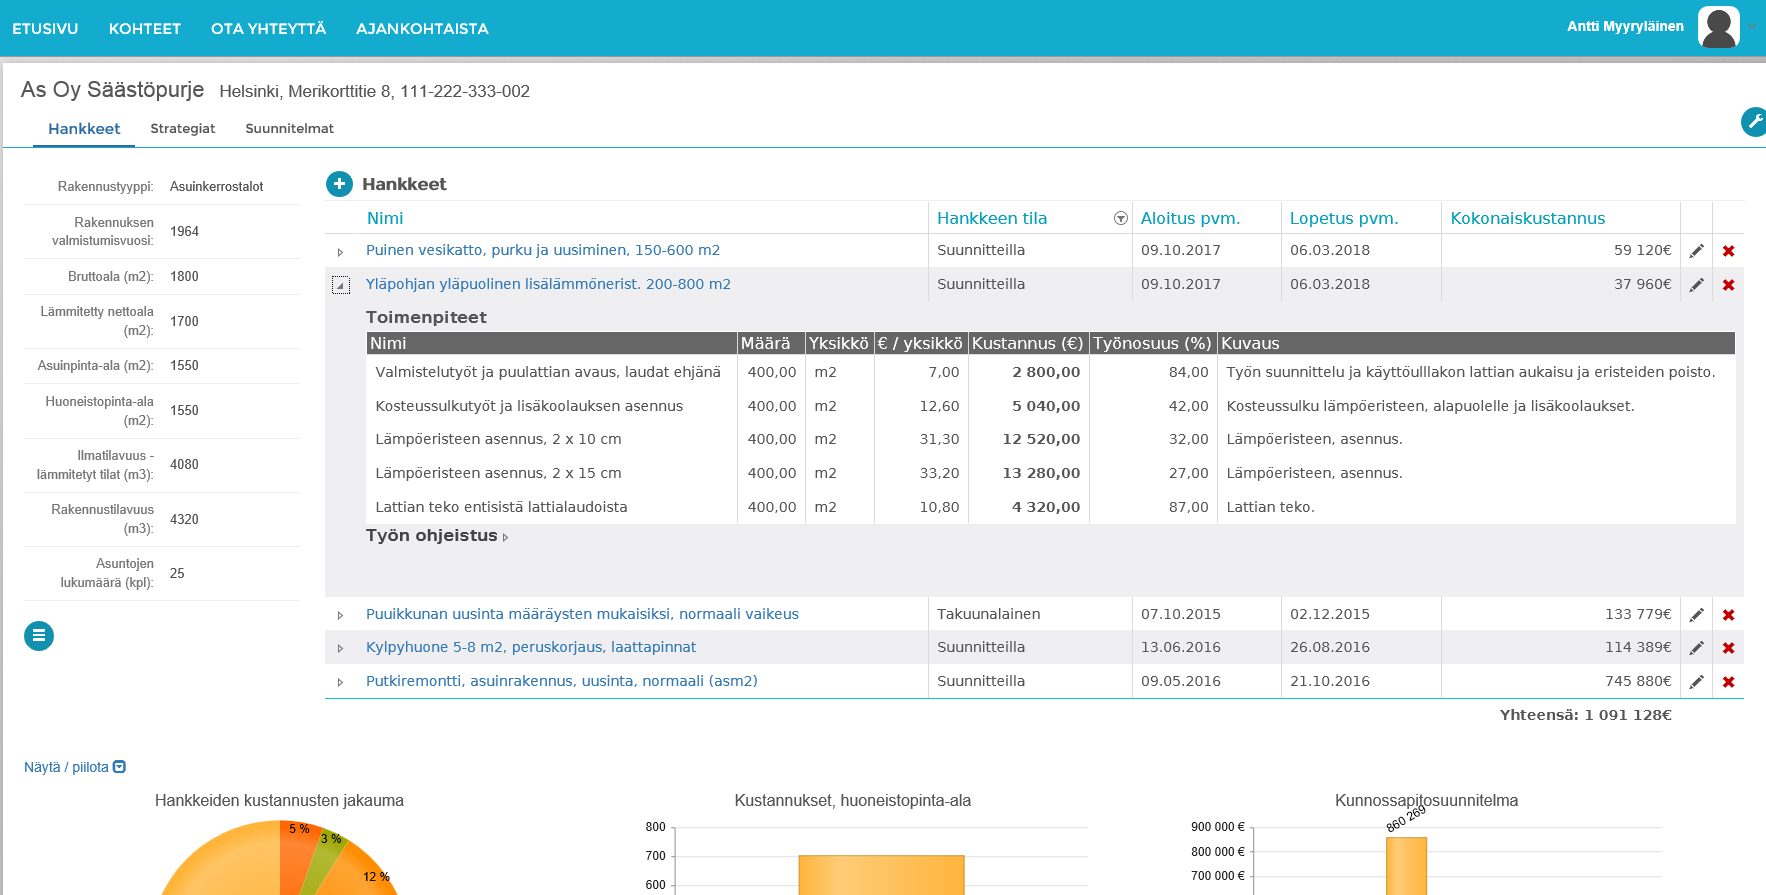
Task: Click the Ilmatilavuus value 4080
Action: [x=184, y=465]
